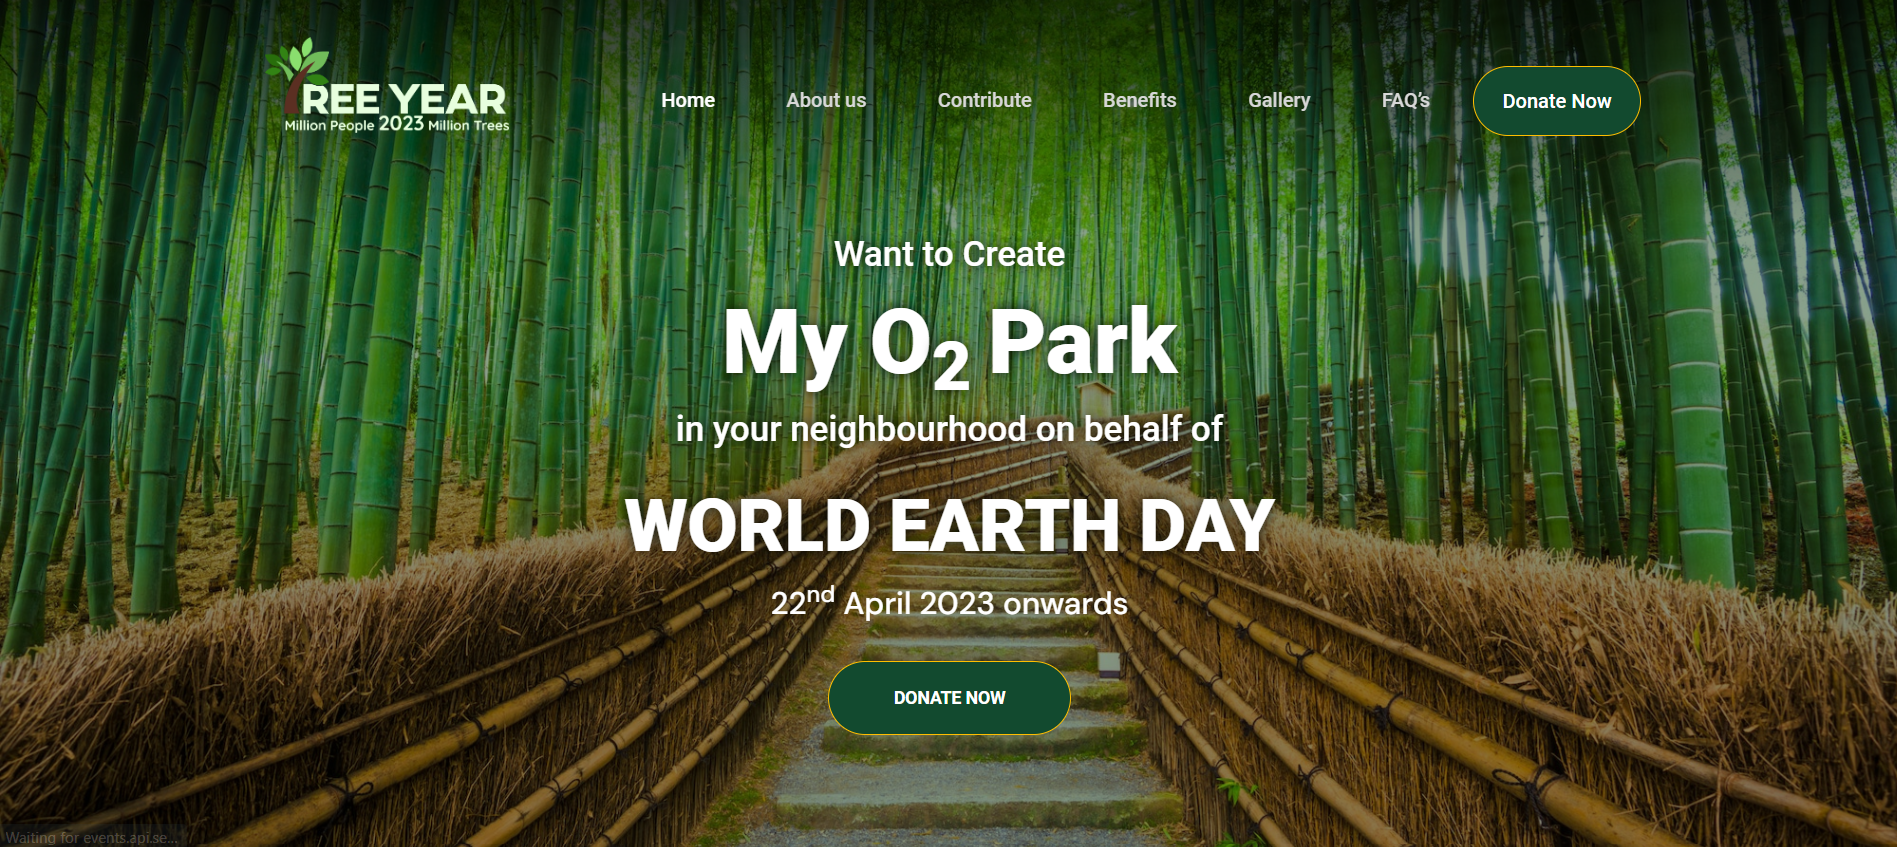View the Gallery page
Screen dimensions: 1897x847
[1278, 100]
